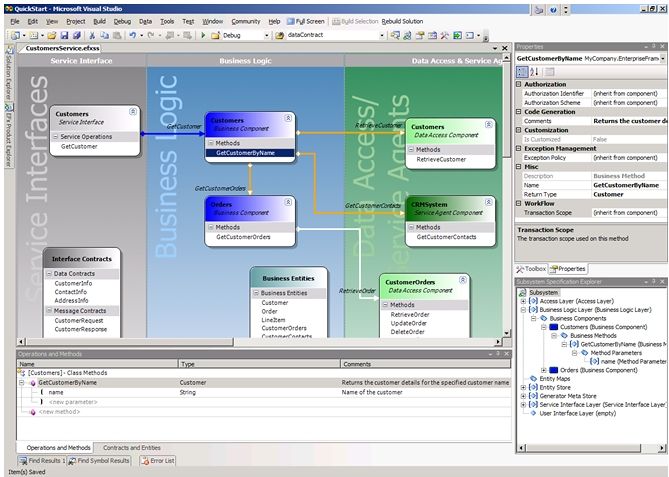Open the Error List tab

click(158, 461)
